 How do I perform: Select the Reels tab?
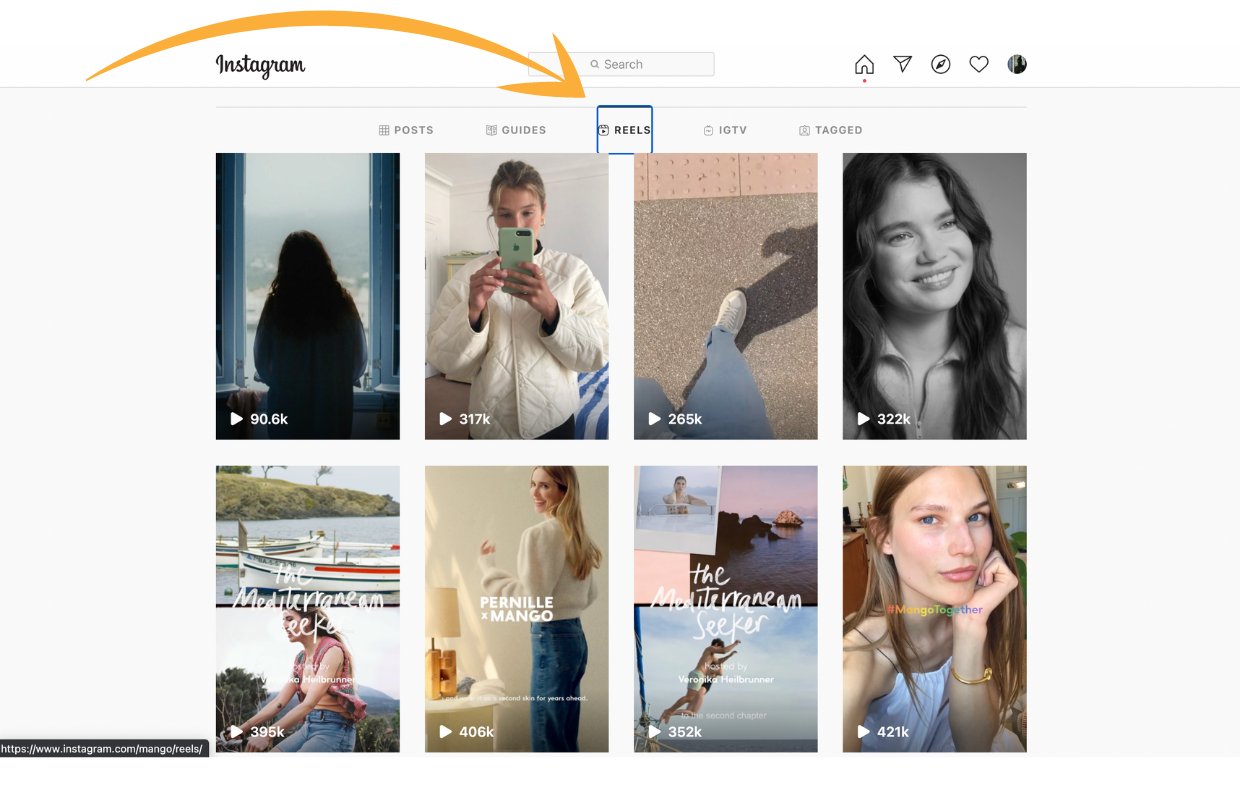pos(625,130)
